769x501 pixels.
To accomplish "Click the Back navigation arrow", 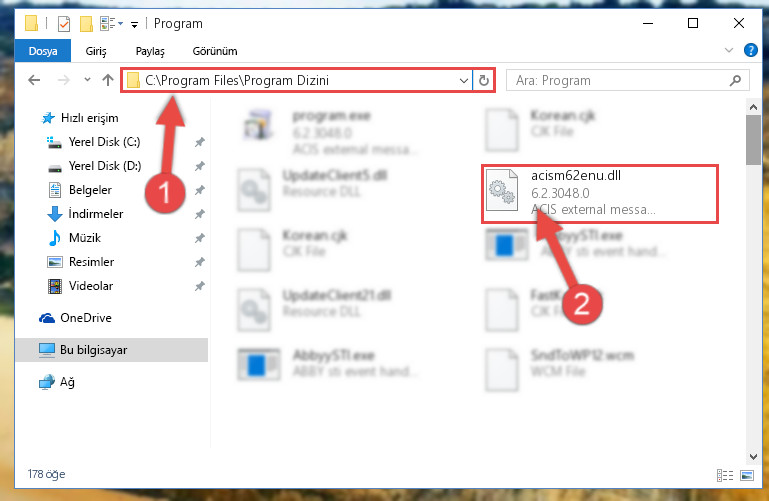I will [x=34, y=80].
